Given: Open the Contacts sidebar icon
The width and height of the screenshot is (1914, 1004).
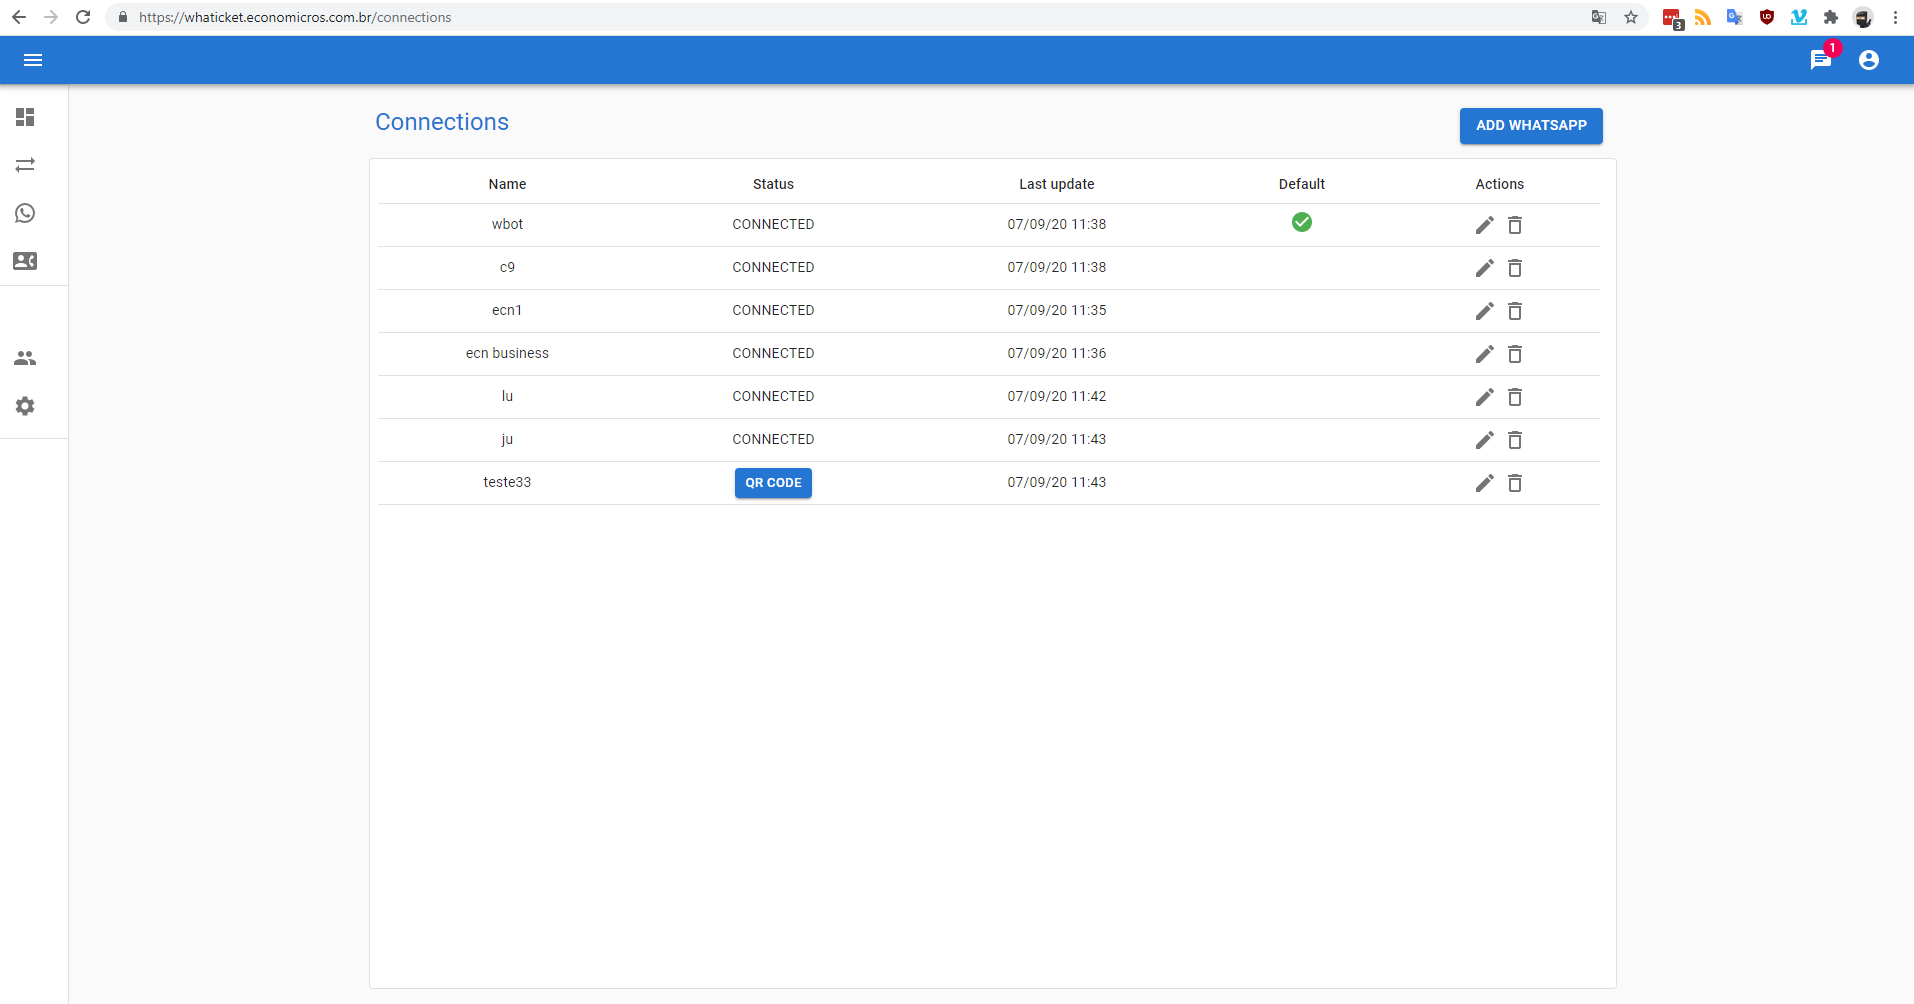Looking at the screenshot, I should 25,261.
